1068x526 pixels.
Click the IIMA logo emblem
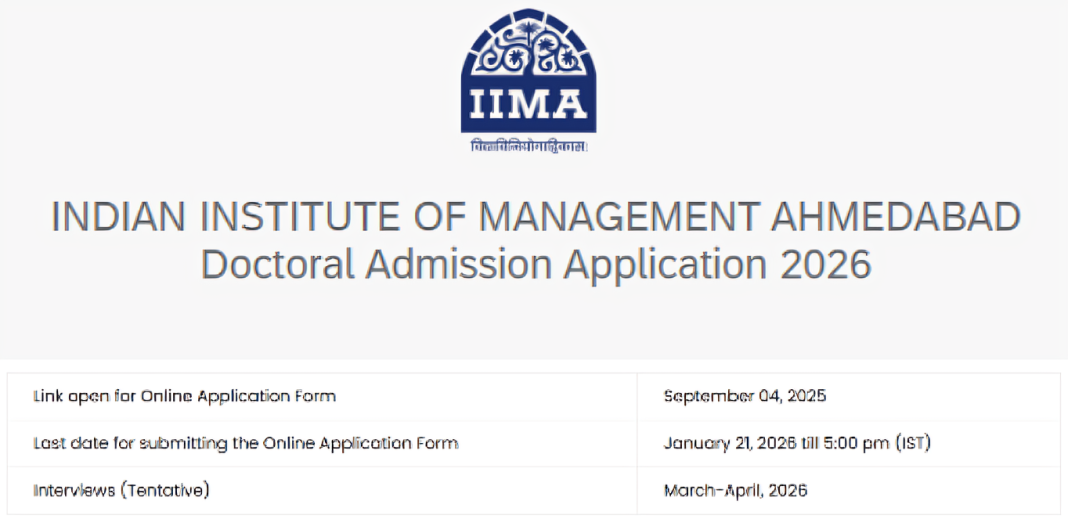tap(529, 71)
